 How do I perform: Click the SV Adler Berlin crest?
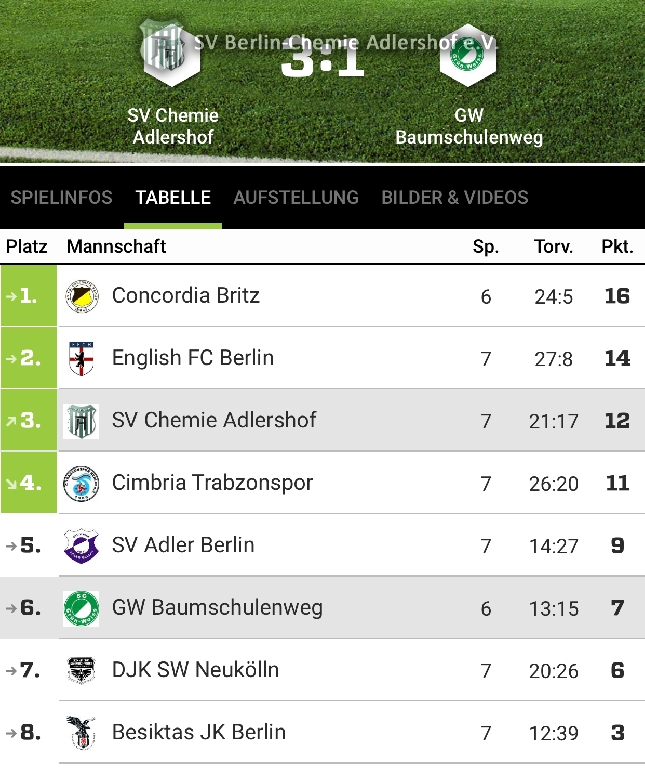point(81,546)
